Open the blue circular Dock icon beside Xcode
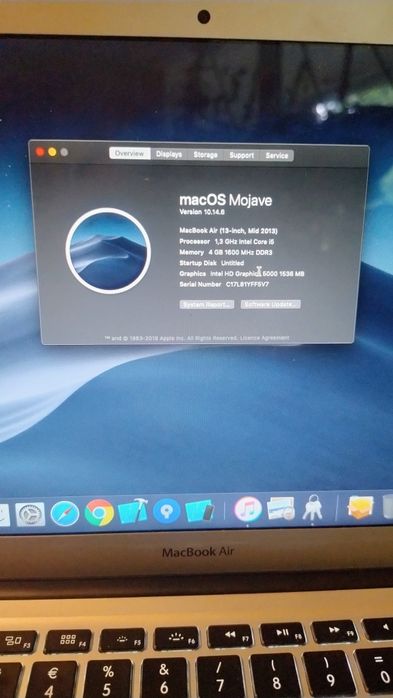393x698 pixels. point(166,511)
